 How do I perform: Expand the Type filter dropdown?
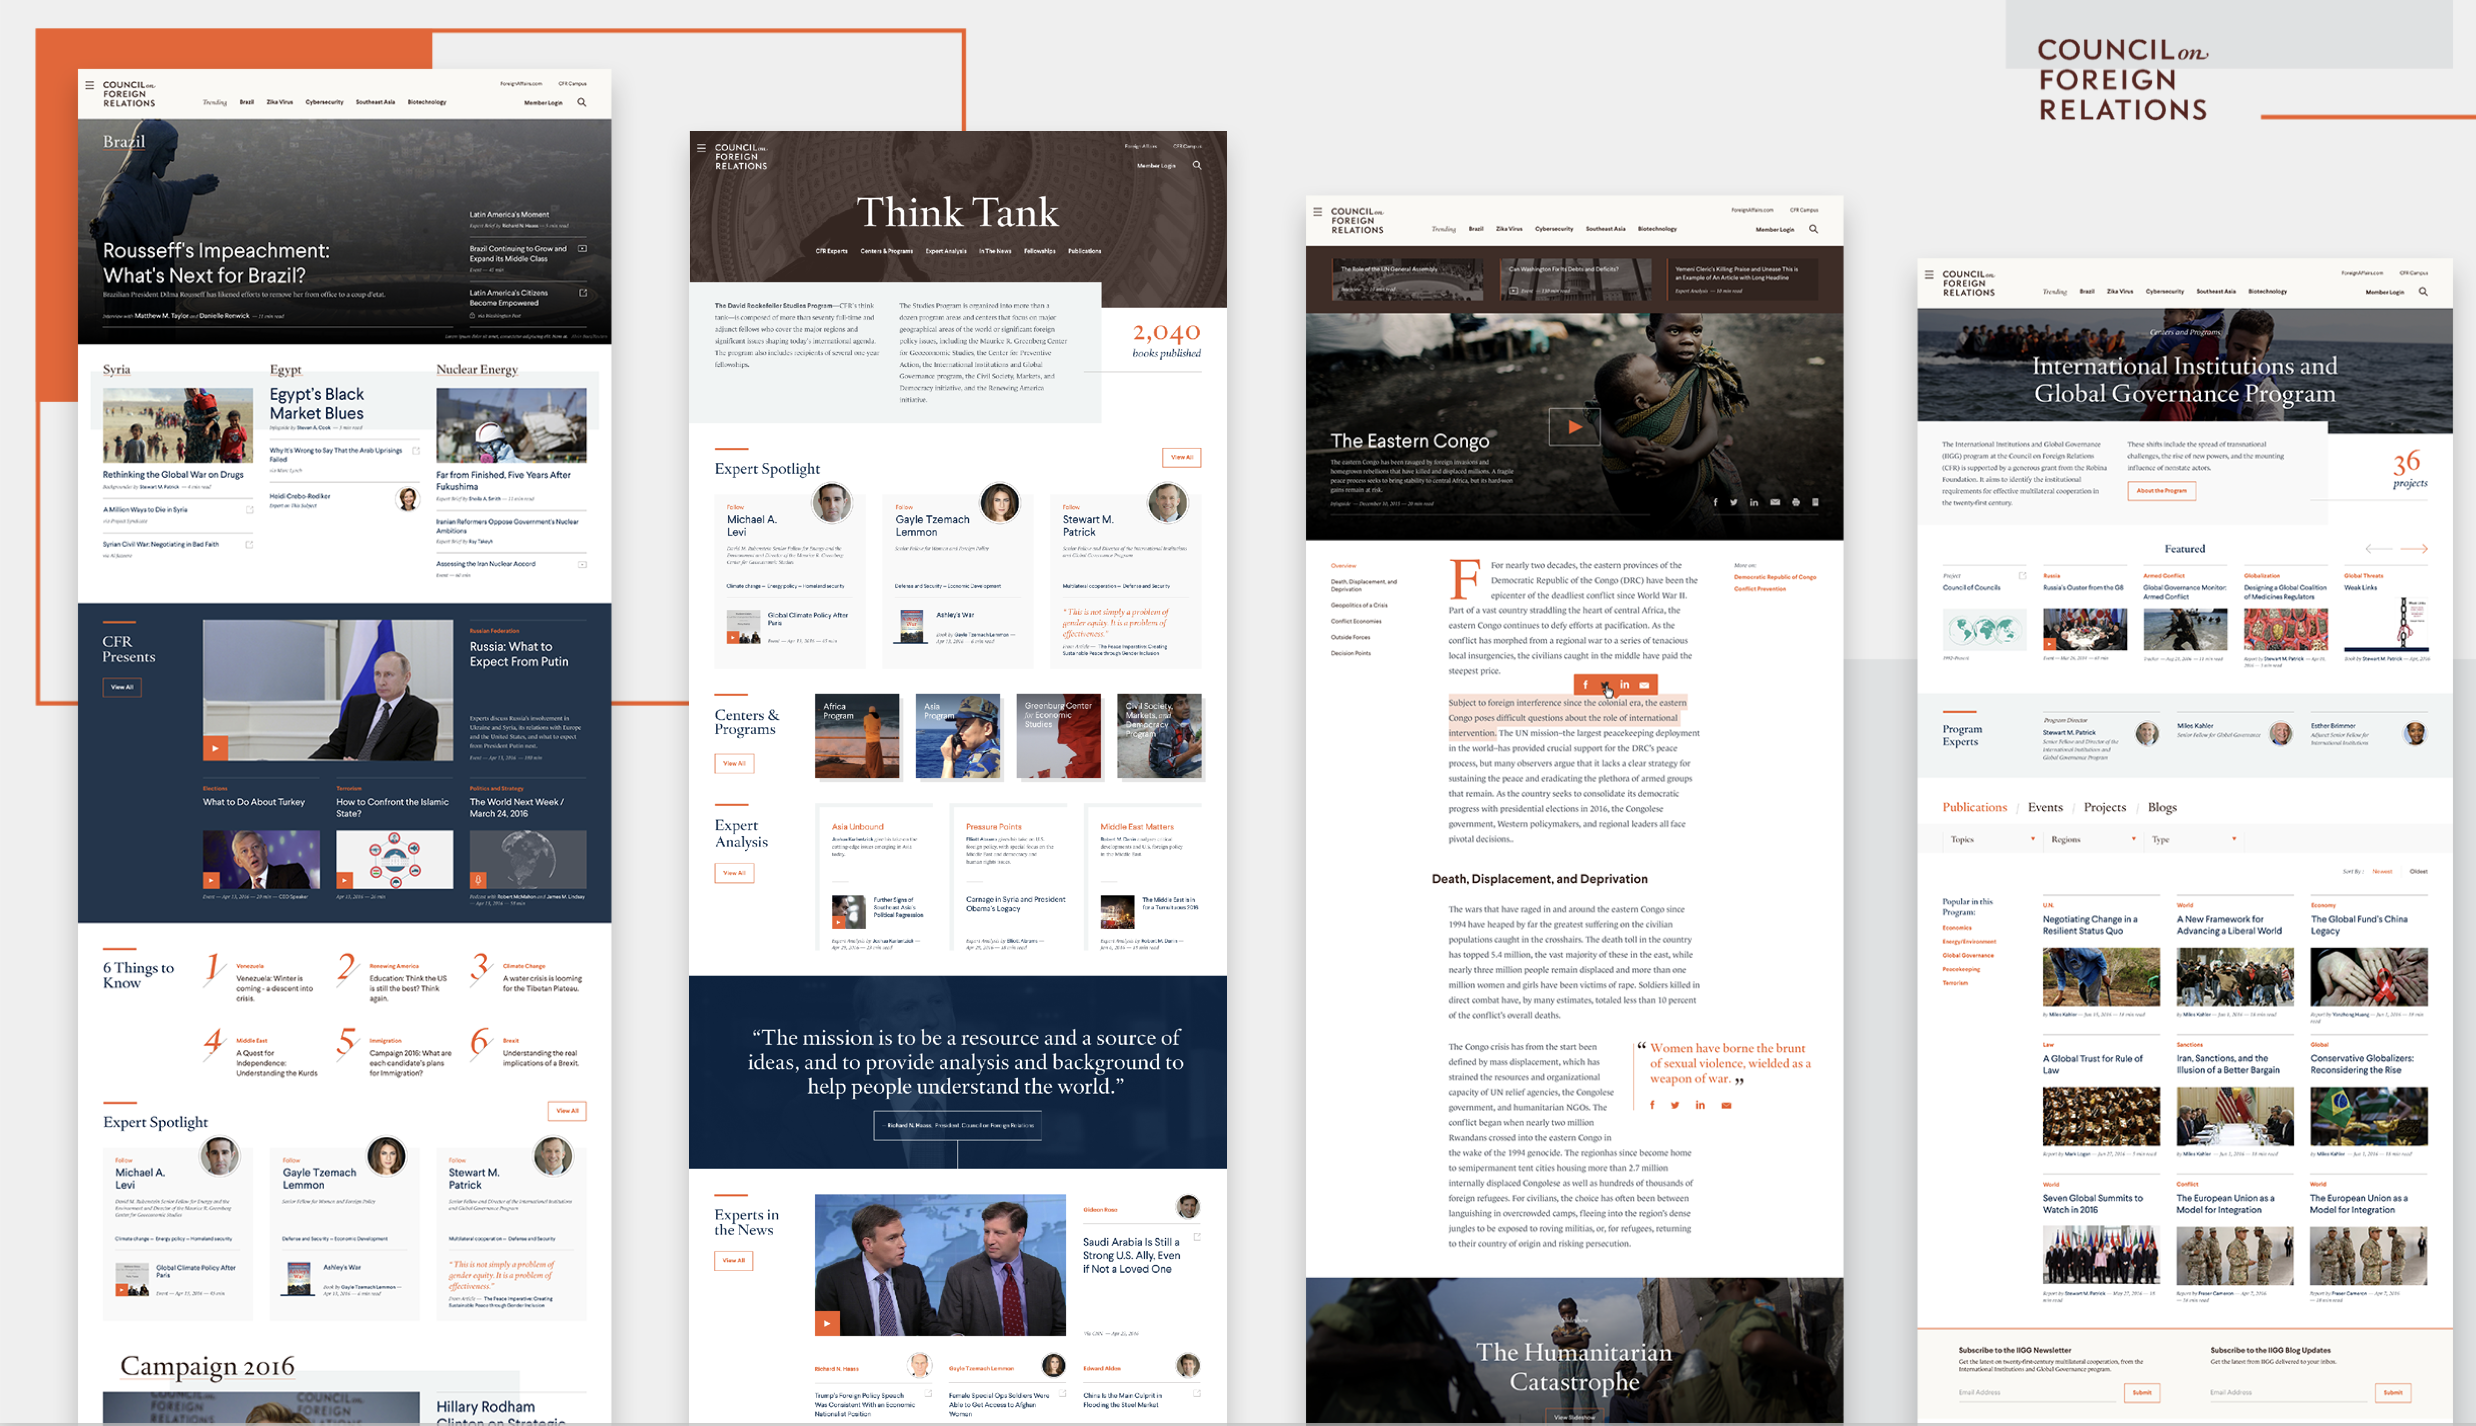[2194, 839]
